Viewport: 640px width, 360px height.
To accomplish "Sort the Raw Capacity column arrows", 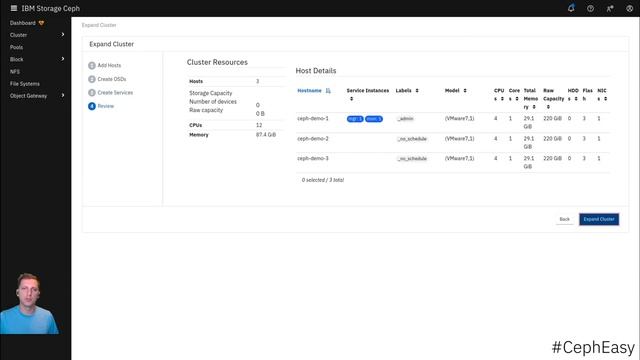I will [548, 107].
